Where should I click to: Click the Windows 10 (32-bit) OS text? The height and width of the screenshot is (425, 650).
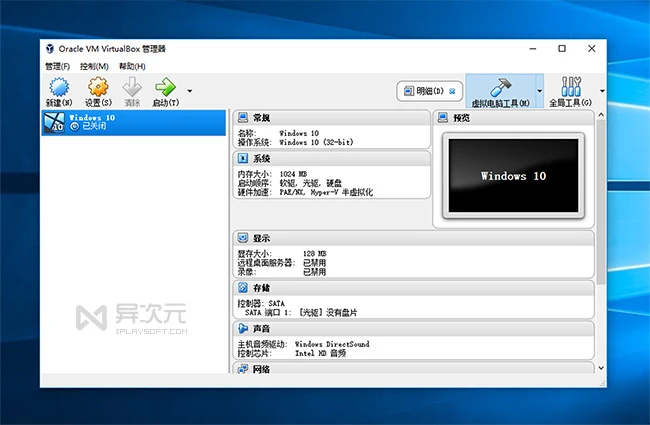click(x=316, y=142)
